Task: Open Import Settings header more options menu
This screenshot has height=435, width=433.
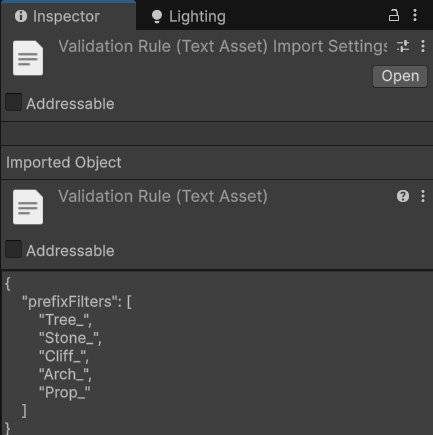Action: click(x=423, y=46)
